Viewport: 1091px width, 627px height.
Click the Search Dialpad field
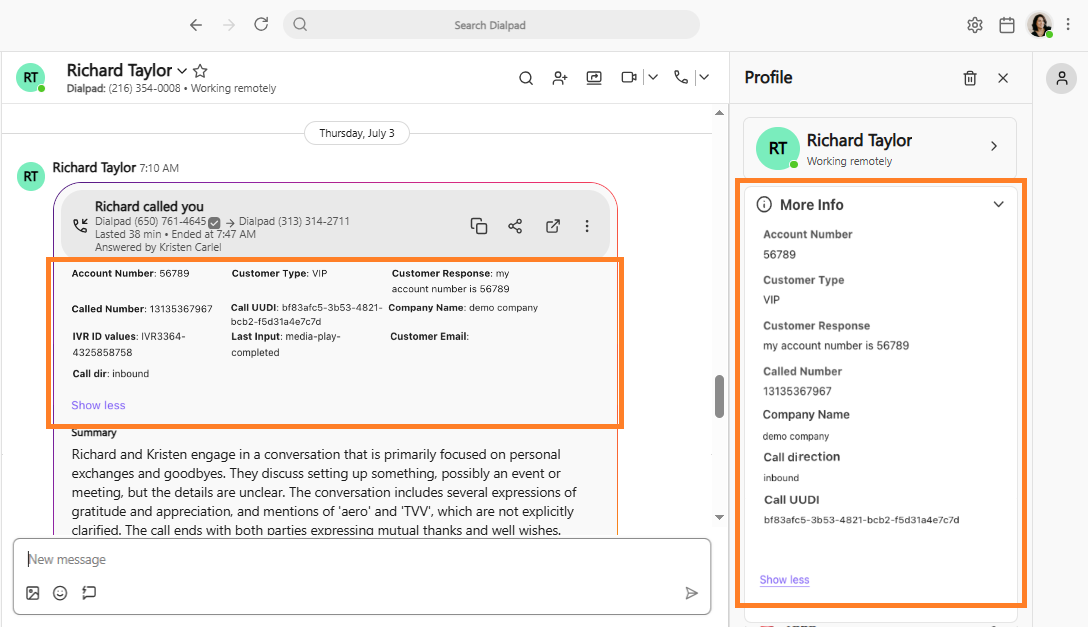tap(491, 25)
